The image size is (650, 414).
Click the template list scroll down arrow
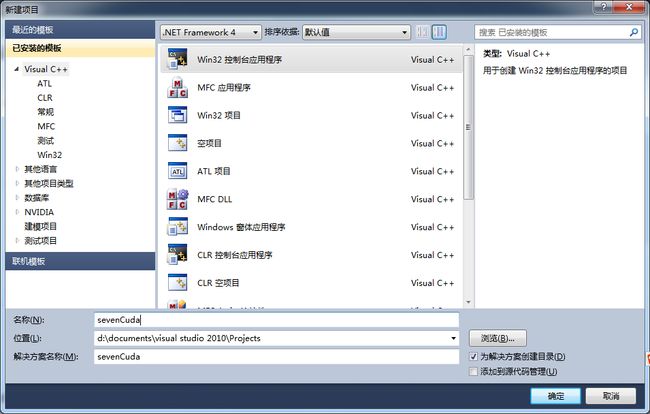468,302
